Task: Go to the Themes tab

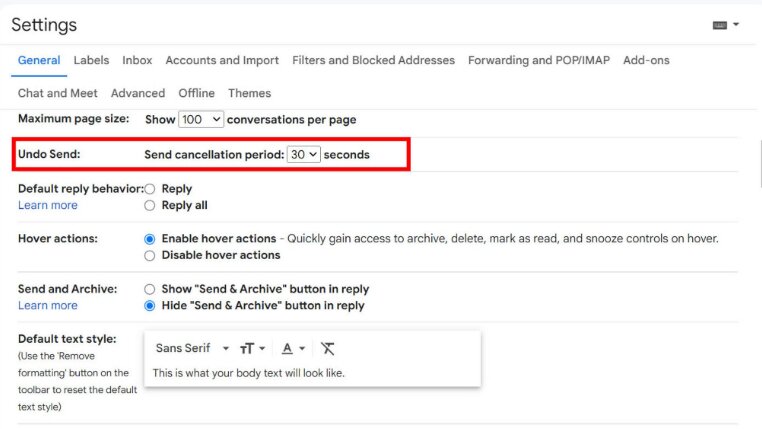Action: 250,93
